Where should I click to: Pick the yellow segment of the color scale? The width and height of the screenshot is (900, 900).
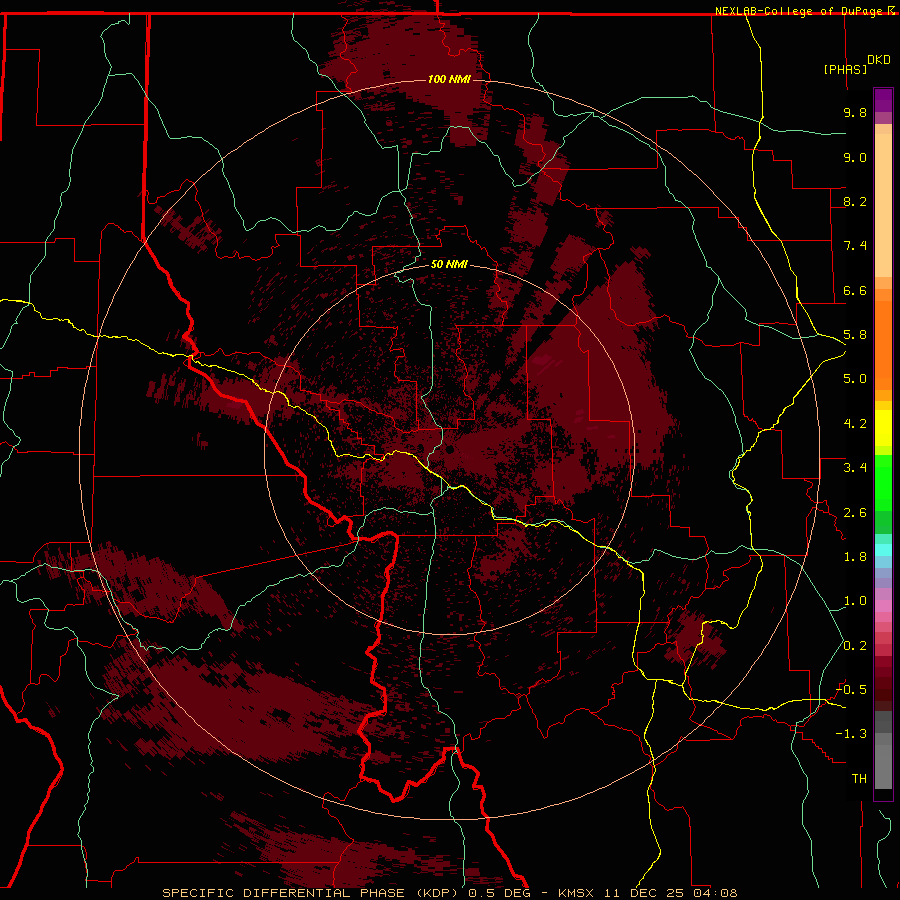click(x=883, y=428)
